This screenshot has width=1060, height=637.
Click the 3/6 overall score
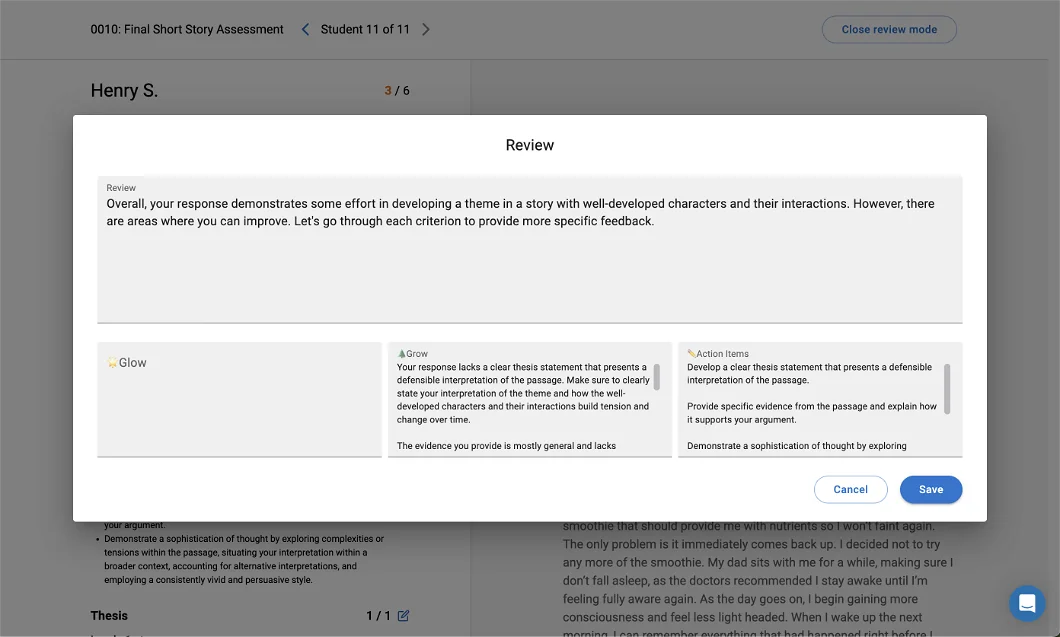coord(396,90)
